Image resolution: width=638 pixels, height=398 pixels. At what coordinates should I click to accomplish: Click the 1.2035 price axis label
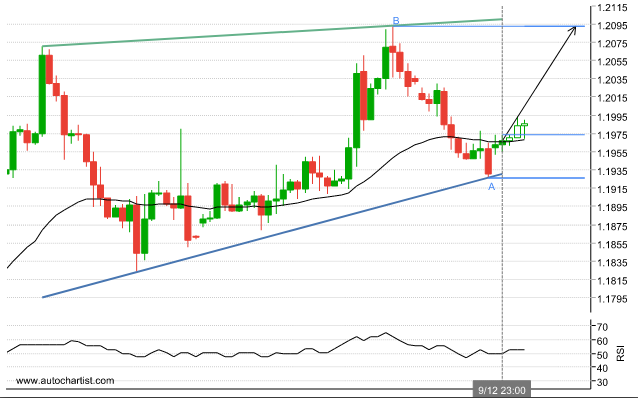tap(612, 80)
